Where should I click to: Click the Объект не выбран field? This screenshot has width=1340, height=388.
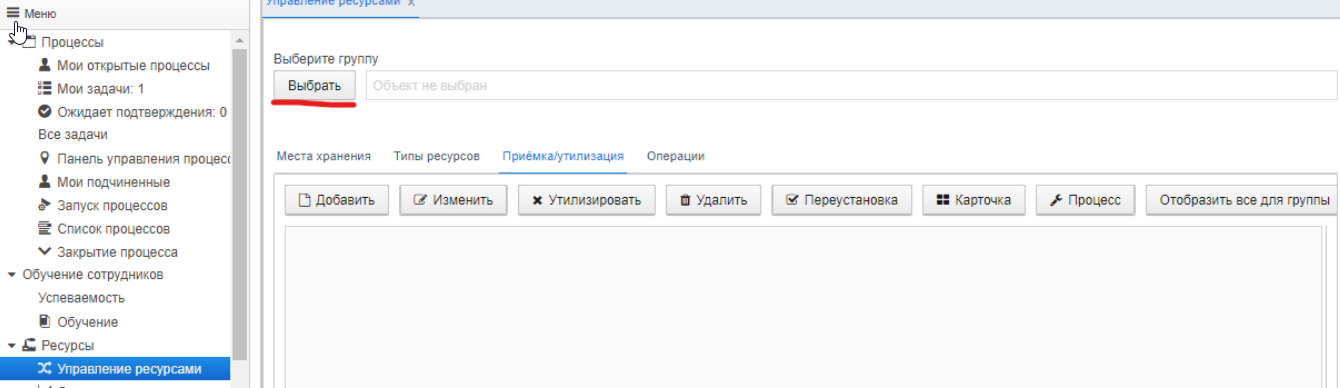[x=851, y=86]
